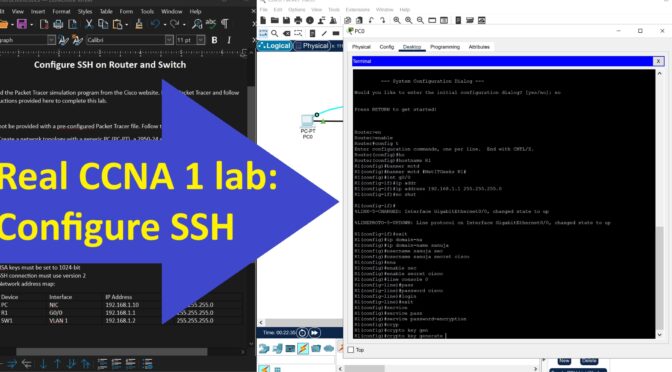Click the fast forward time button
Image resolution: width=672 pixels, height=372 pixels.
click(x=315, y=333)
